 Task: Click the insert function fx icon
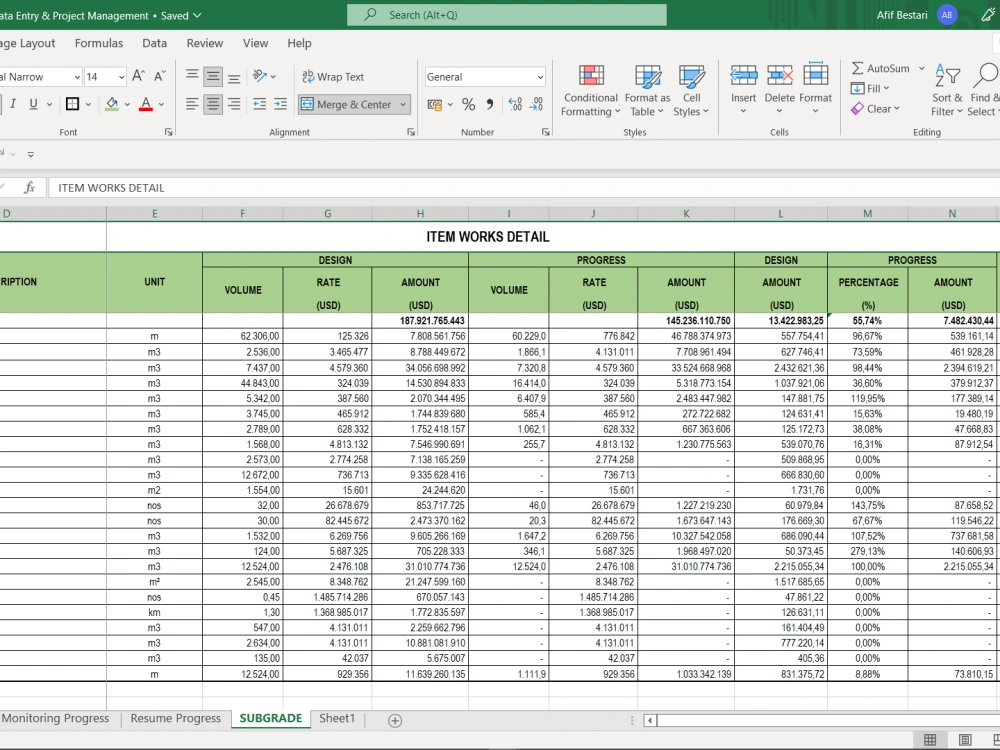pos(29,188)
